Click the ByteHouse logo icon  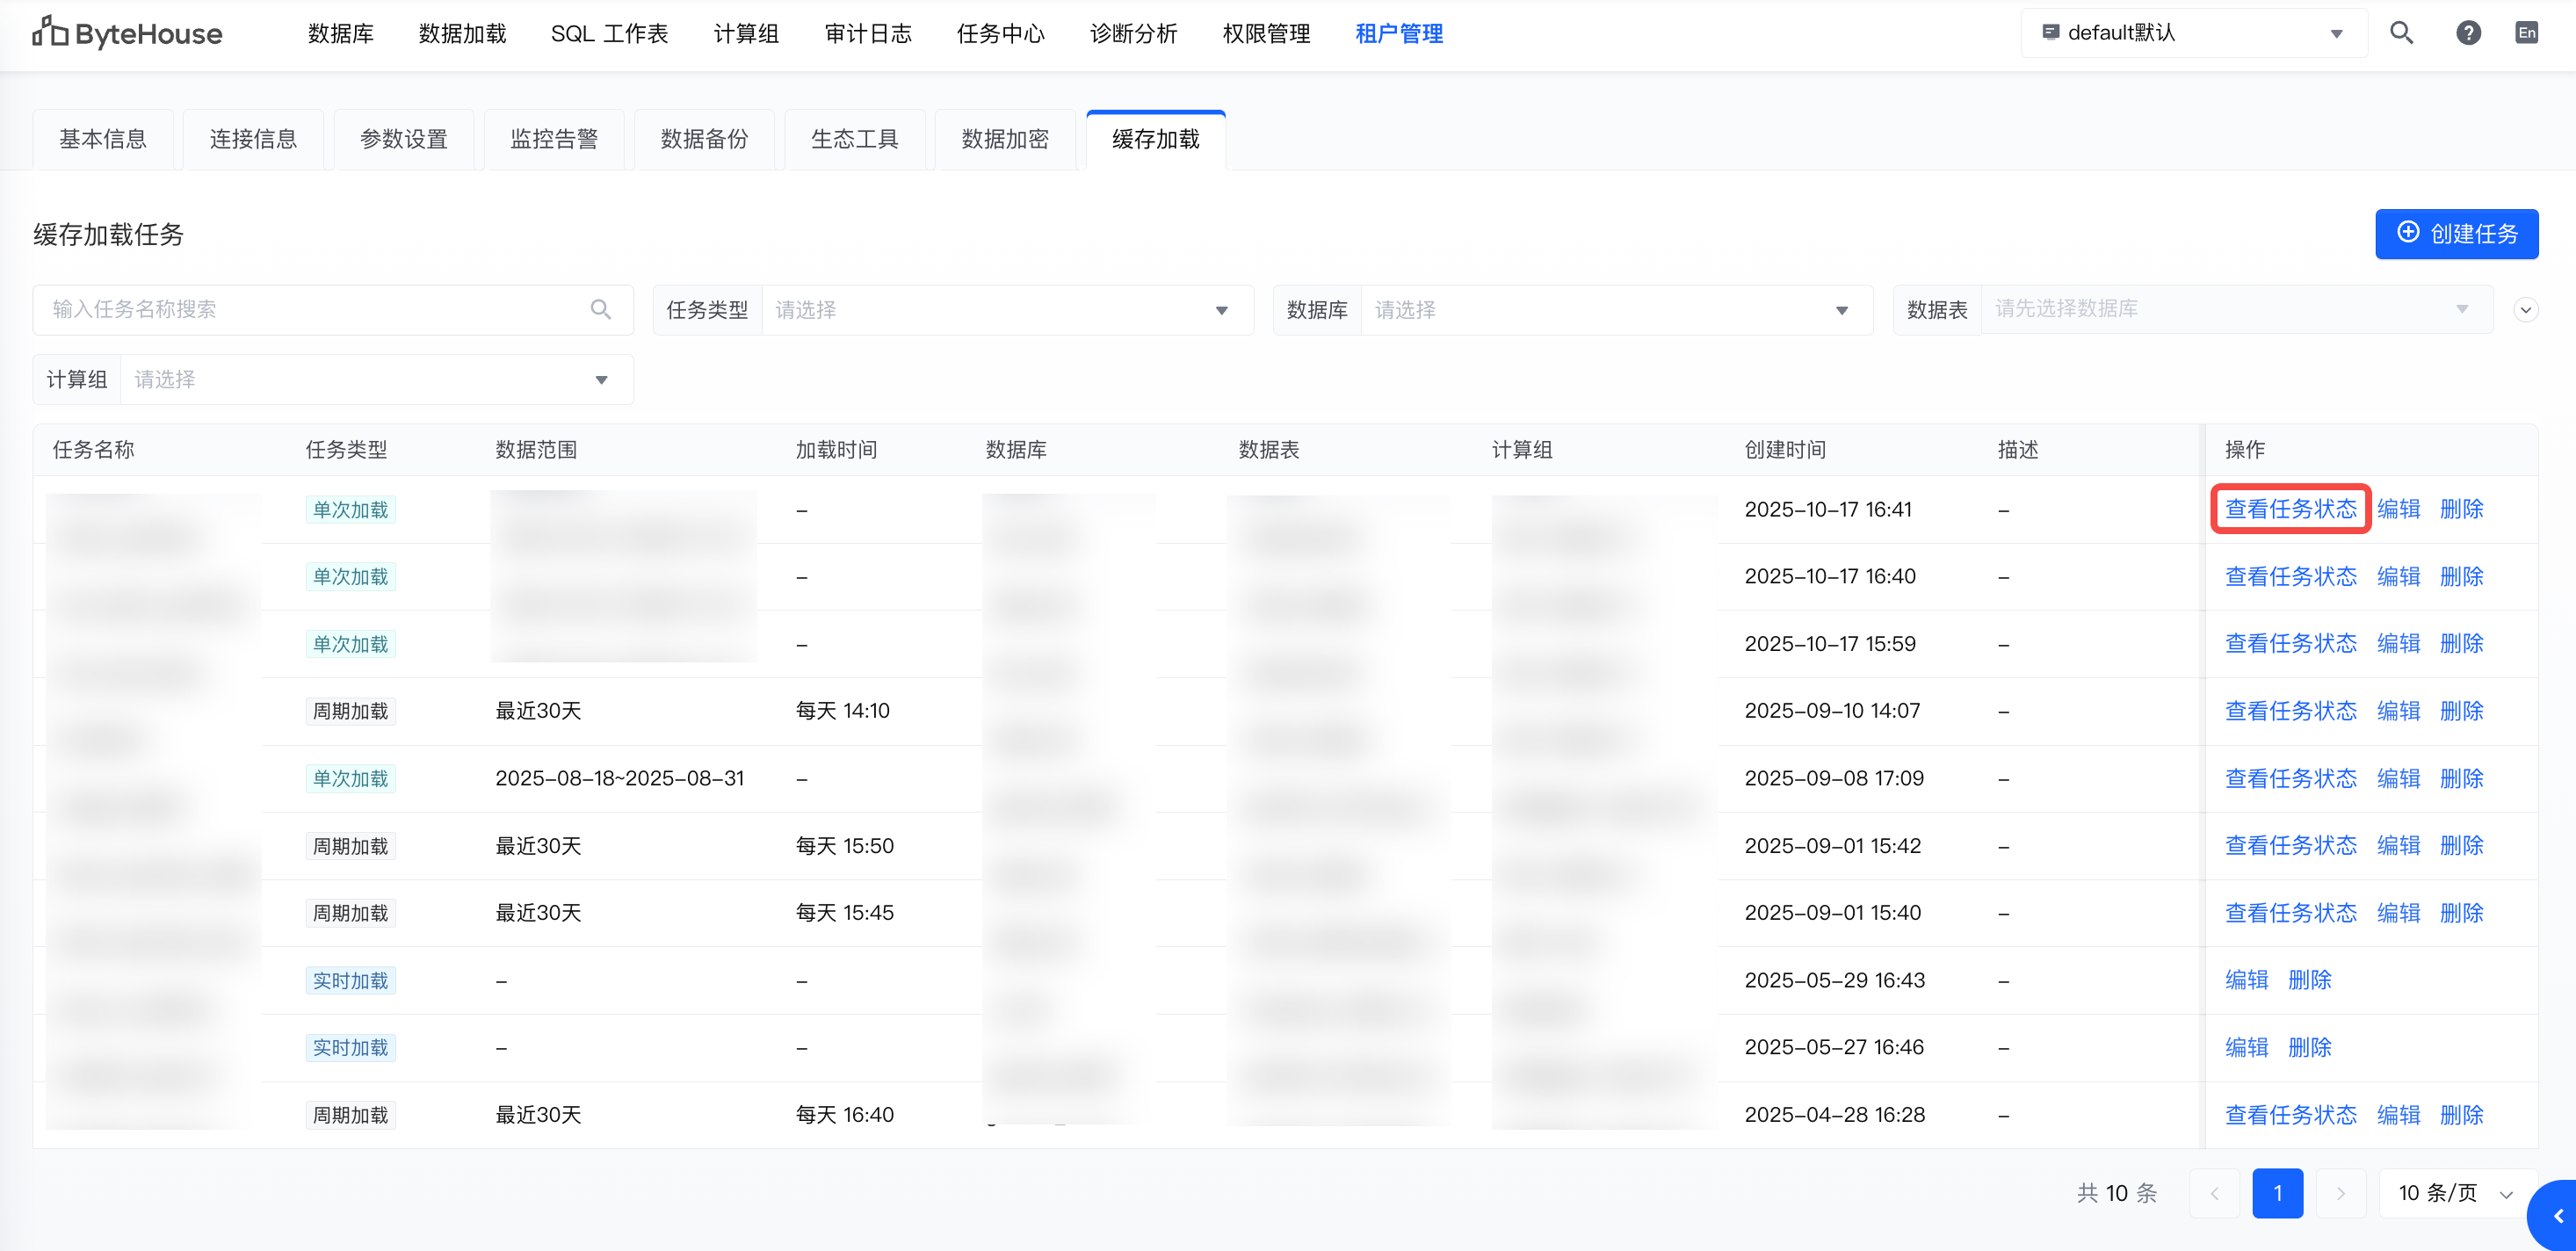click(x=49, y=33)
